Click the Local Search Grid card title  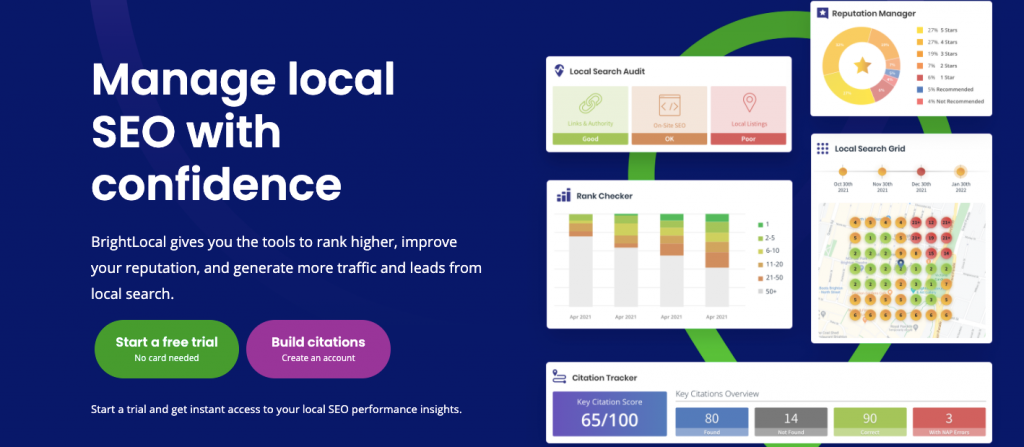(870, 148)
